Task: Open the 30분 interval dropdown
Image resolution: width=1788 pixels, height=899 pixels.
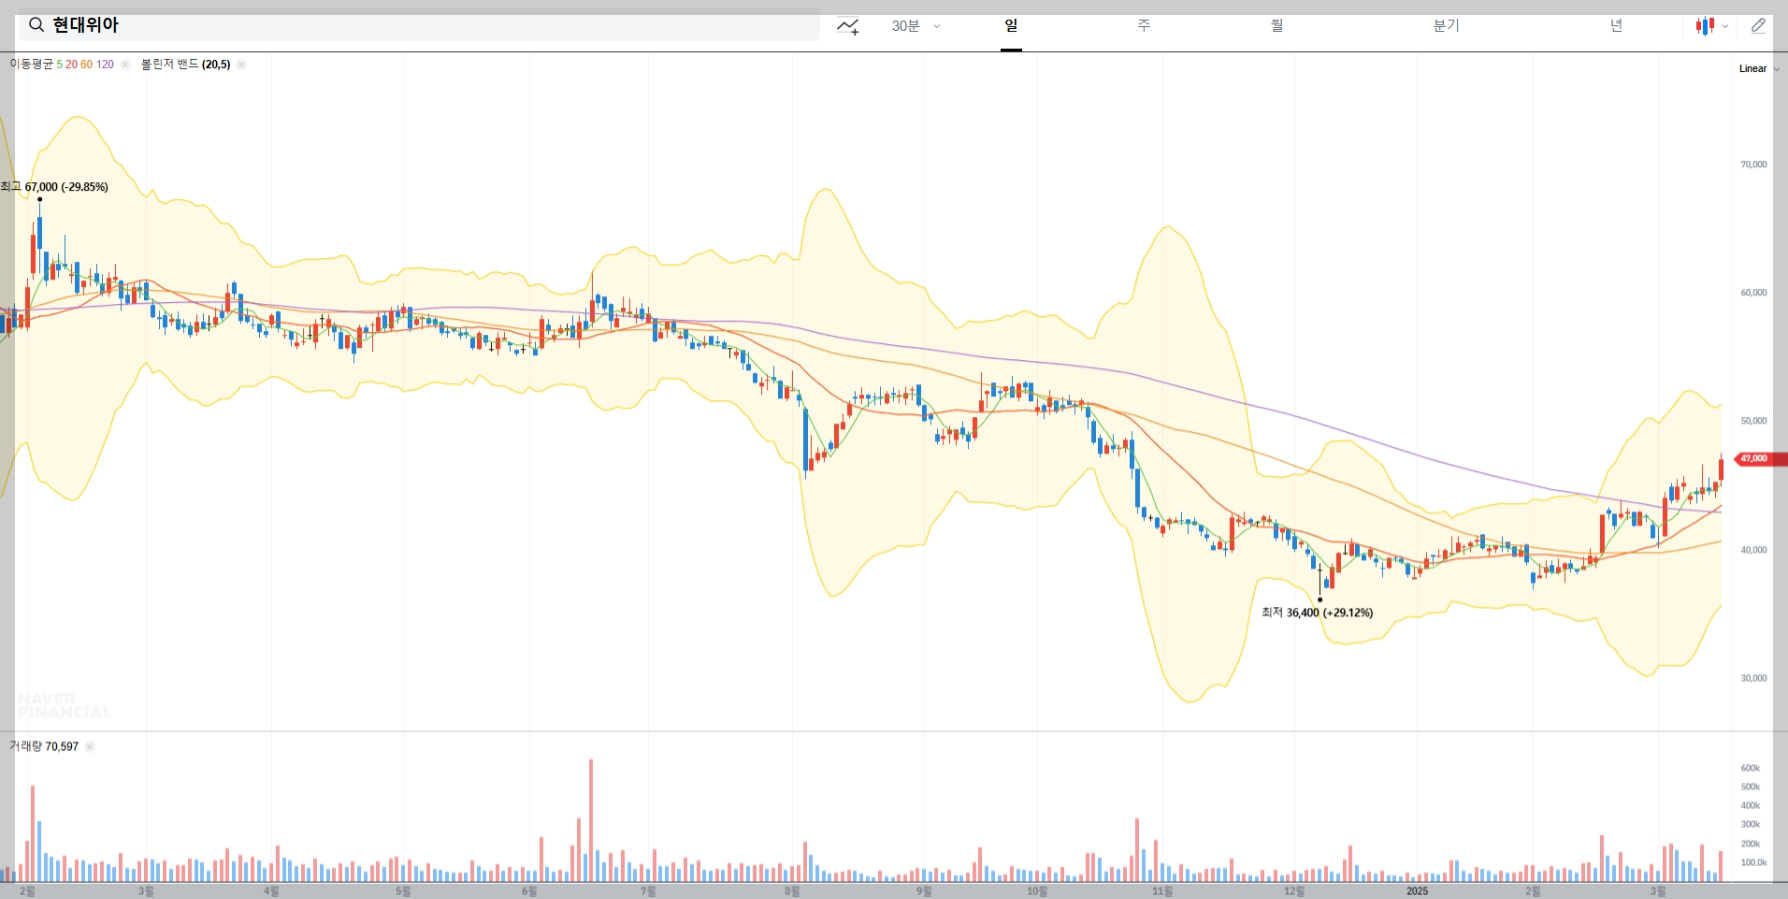Action: click(x=916, y=26)
